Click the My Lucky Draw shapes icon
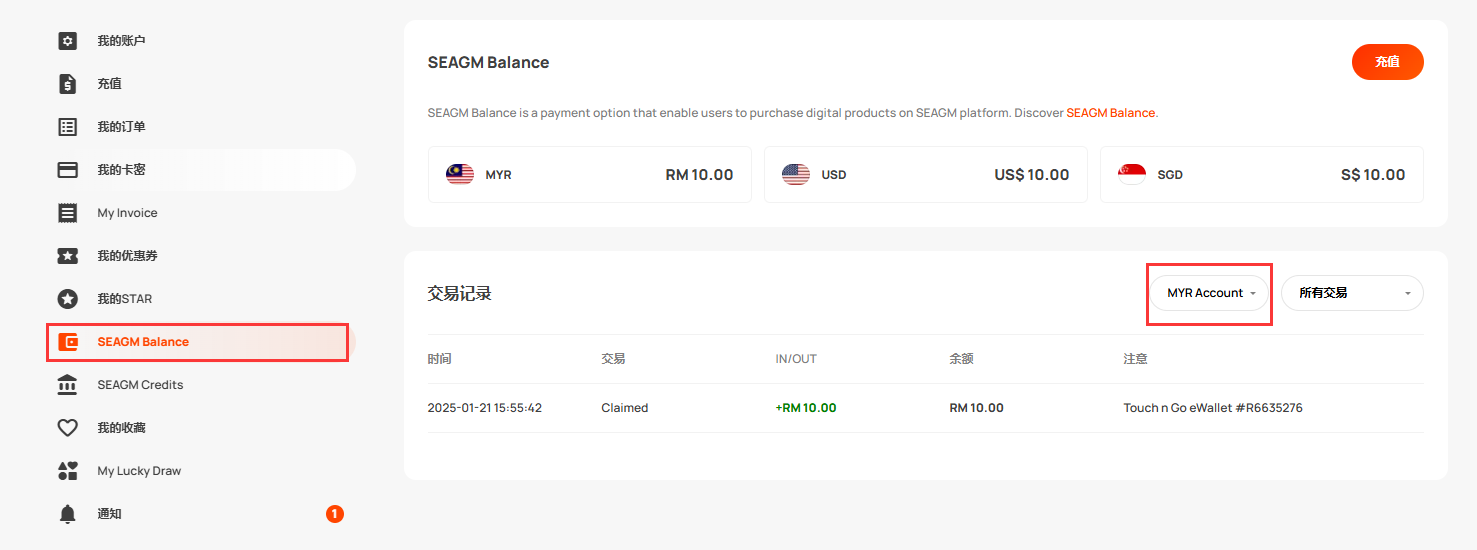The image size is (1477, 550). [67, 471]
